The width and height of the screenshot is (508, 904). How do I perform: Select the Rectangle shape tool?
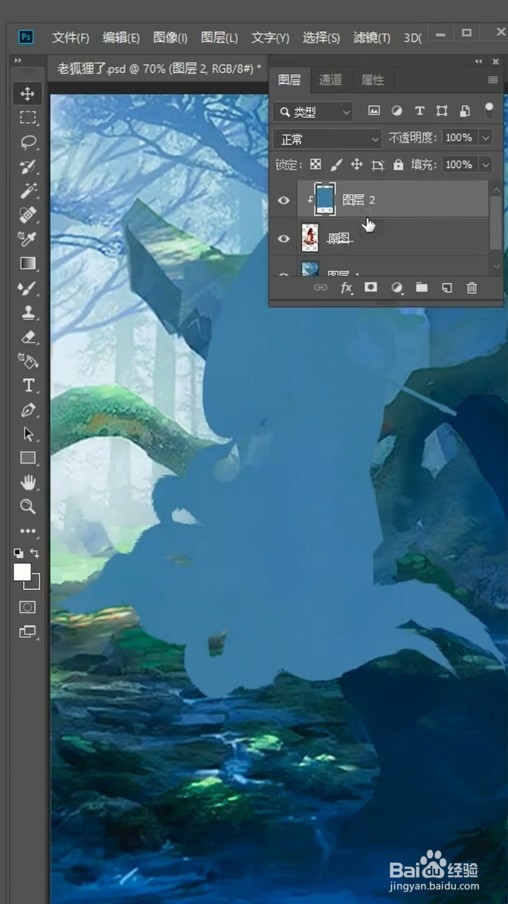tap(28, 458)
